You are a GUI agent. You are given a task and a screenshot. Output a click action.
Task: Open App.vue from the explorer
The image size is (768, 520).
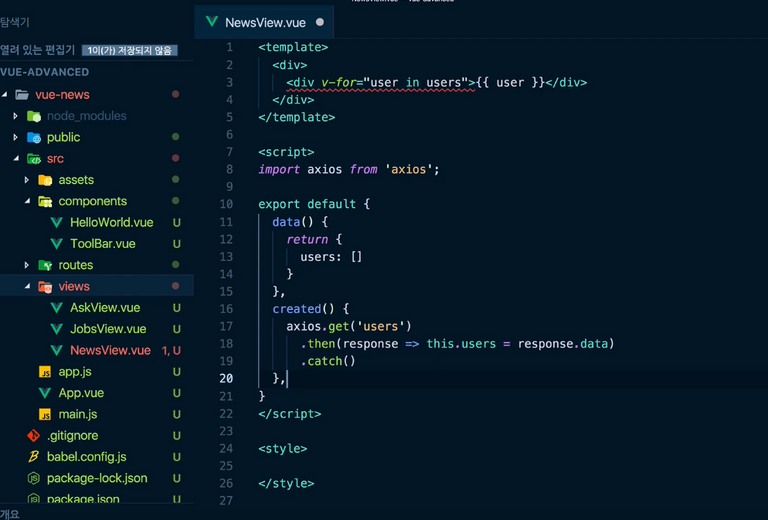(x=81, y=393)
